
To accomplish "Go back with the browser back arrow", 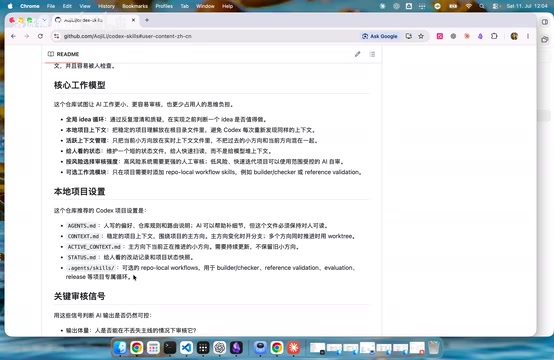I will coord(13,36).
